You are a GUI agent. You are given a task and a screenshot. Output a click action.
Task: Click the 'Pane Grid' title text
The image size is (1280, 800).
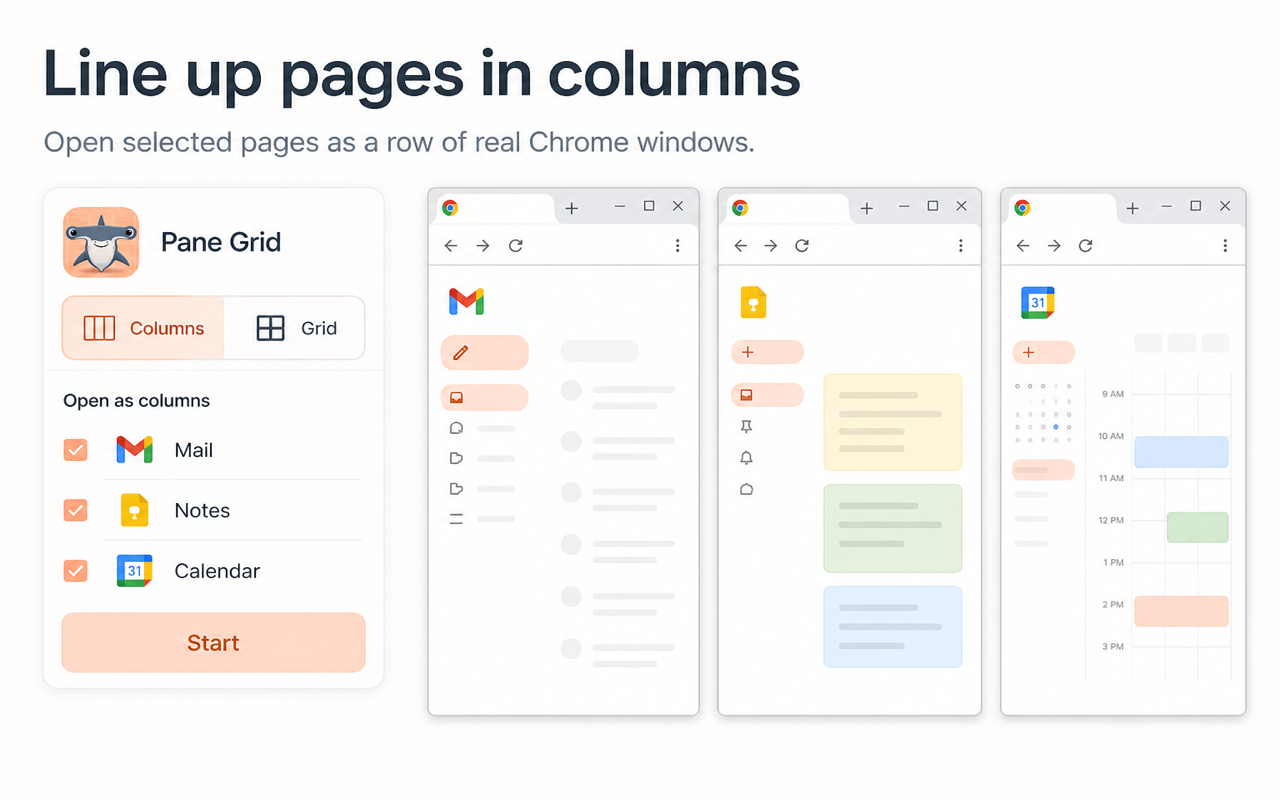coord(221,242)
